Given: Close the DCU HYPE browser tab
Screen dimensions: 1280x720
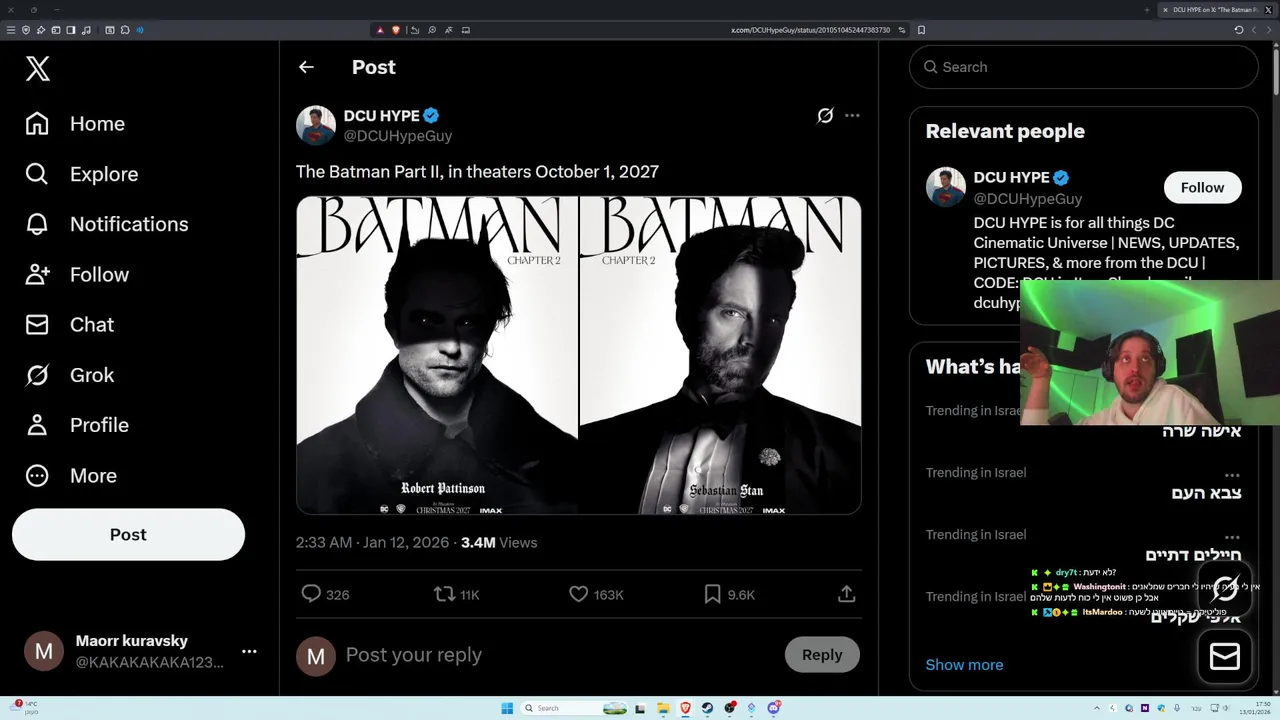Looking at the screenshot, I should (1165, 10).
